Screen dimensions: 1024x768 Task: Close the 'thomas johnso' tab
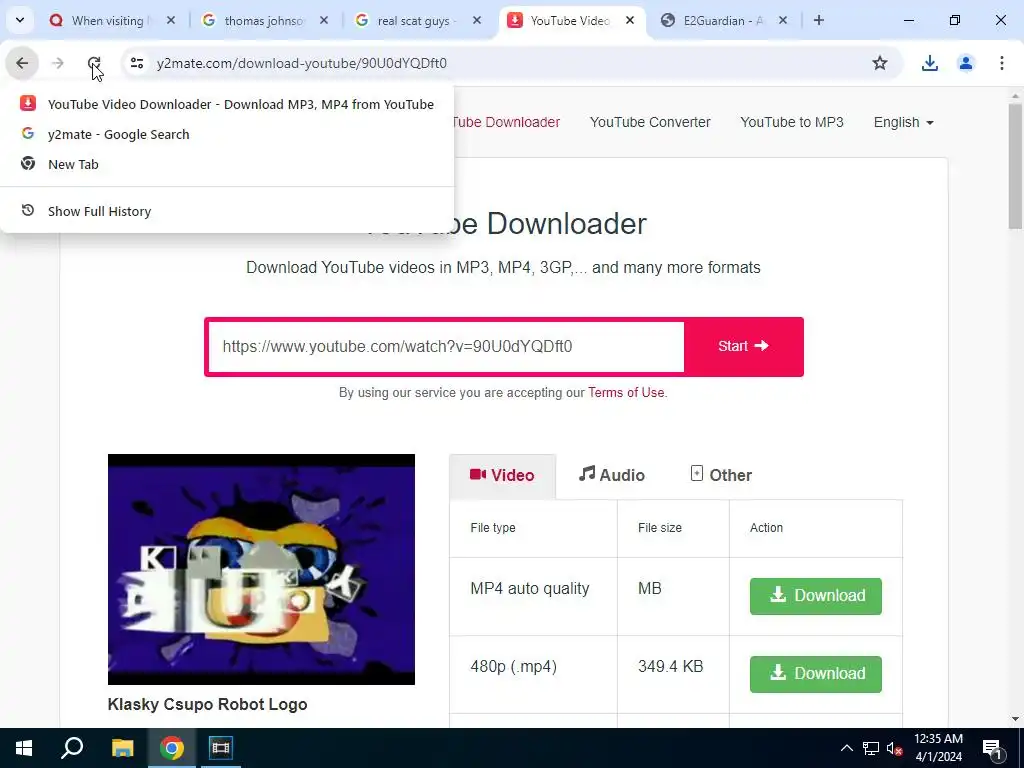tap(324, 20)
